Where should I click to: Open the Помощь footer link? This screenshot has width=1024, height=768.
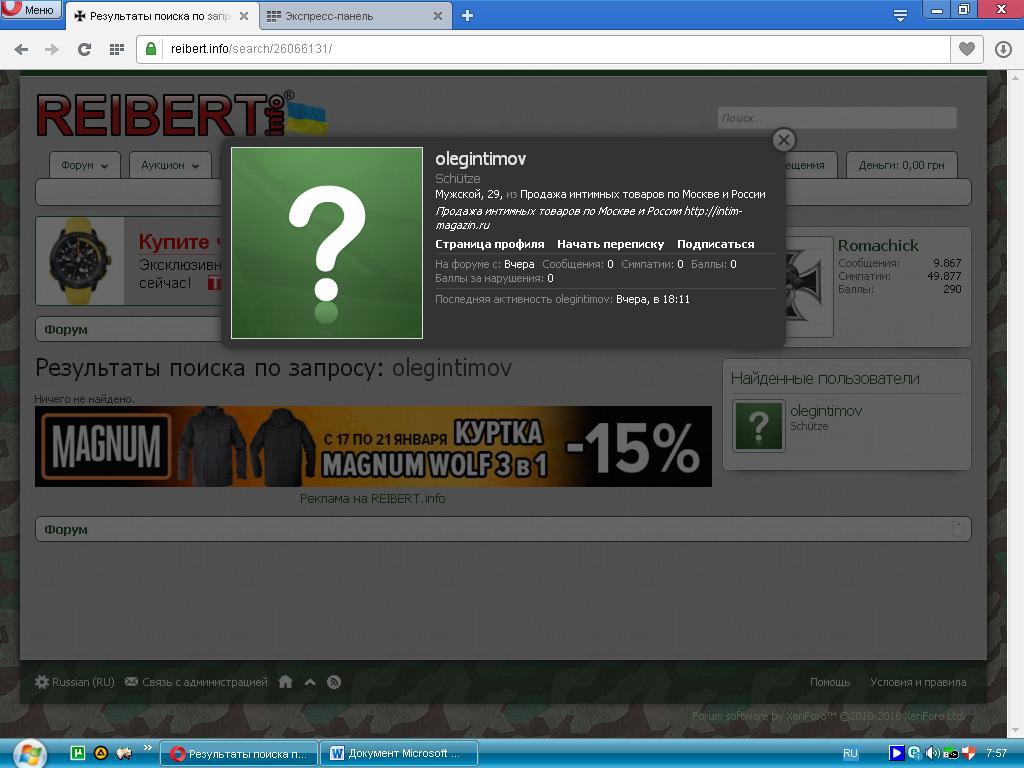point(830,682)
